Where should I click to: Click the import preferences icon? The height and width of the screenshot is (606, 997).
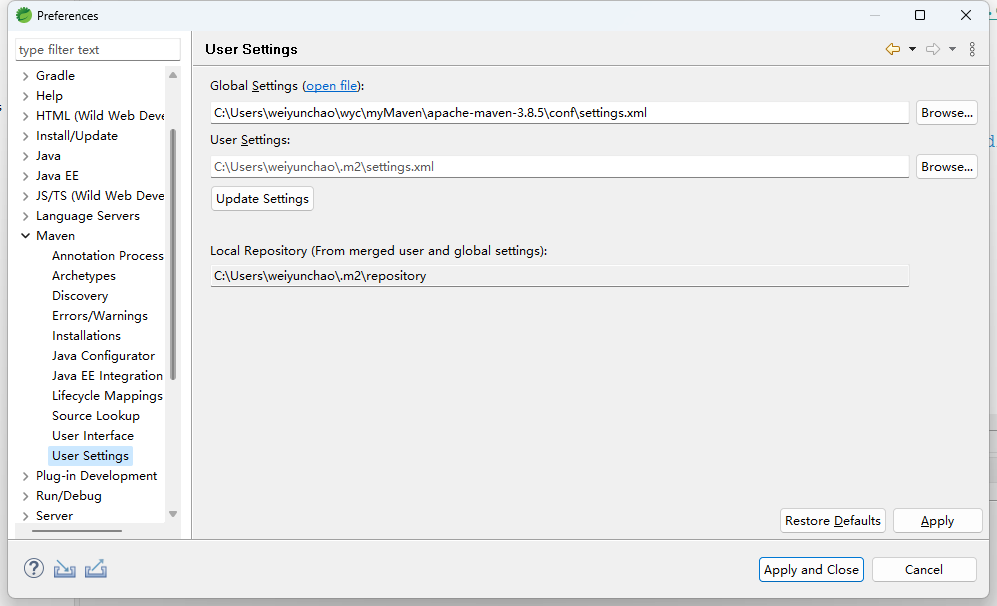65,569
